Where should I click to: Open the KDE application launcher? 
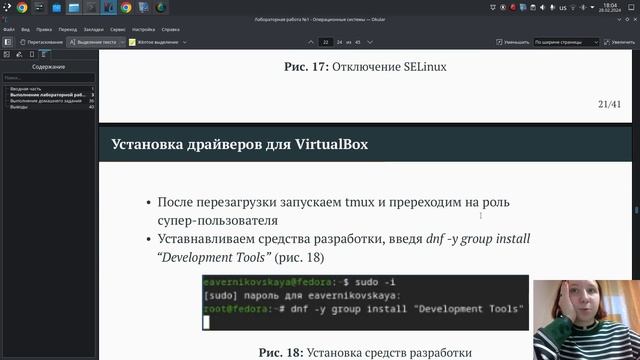7,7
